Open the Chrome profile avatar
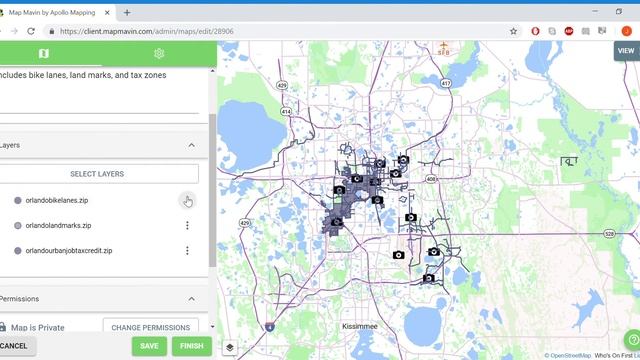This screenshot has height=360, width=640. tap(627, 31)
